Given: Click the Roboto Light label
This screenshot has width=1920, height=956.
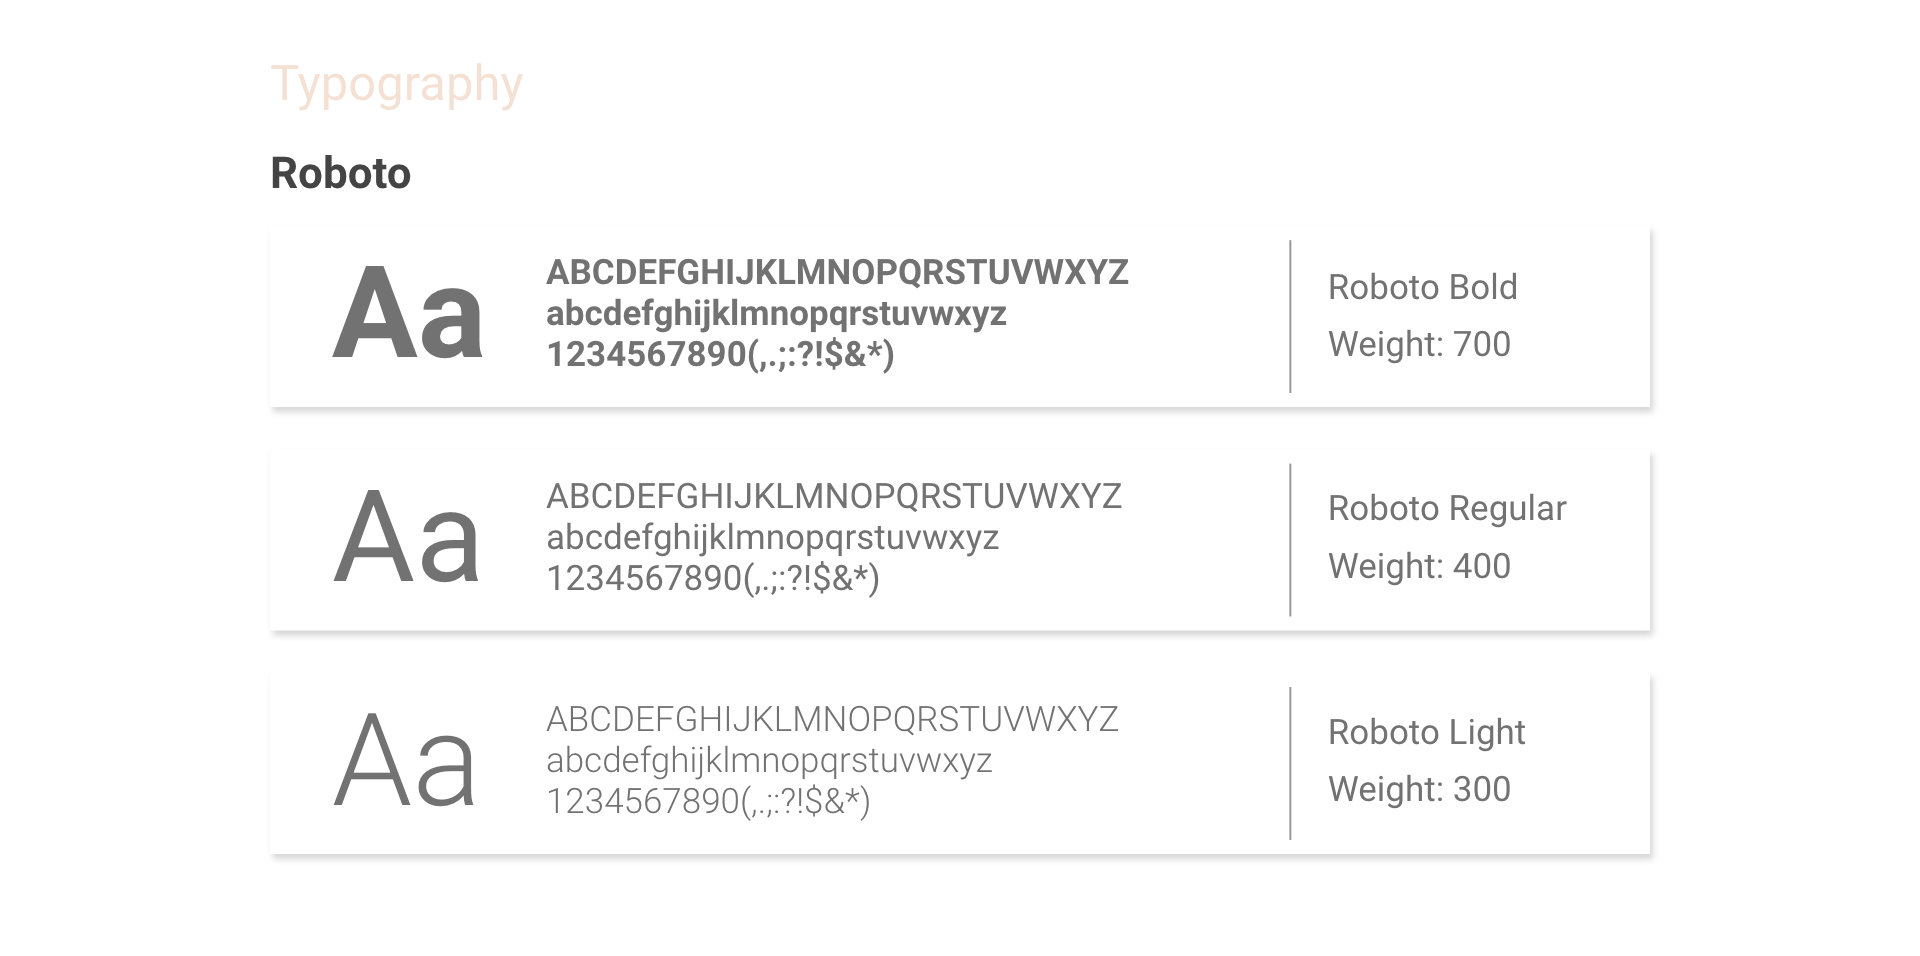Looking at the screenshot, I should [x=1426, y=732].
